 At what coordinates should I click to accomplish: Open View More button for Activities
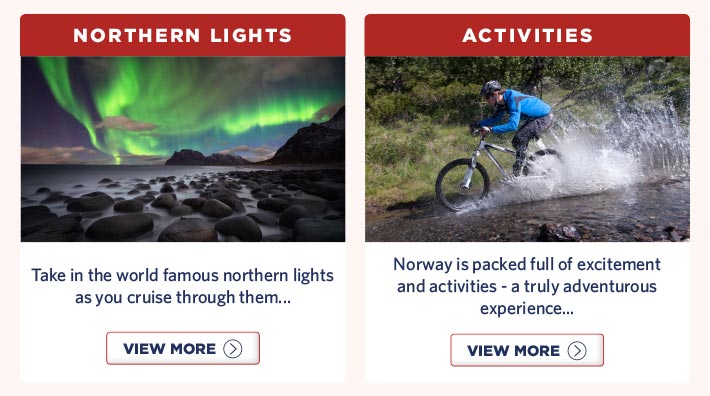tap(527, 350)
